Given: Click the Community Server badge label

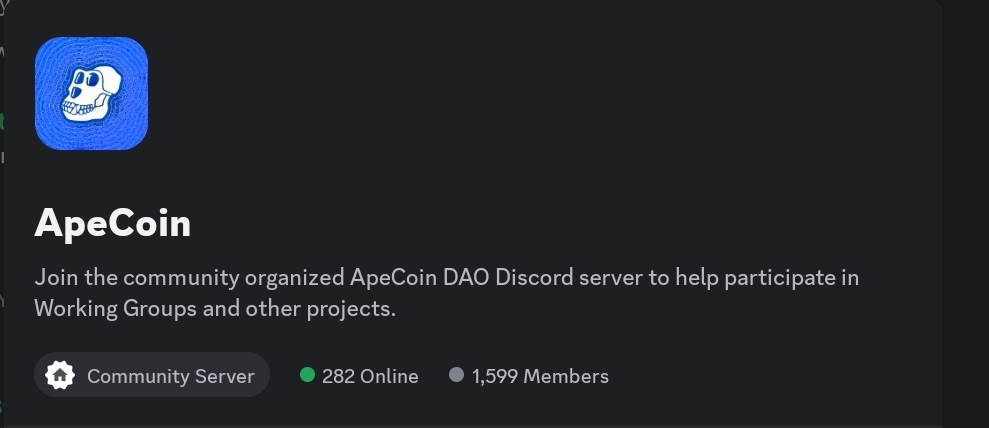Looking at the screenshot, I should click(170, 376).
